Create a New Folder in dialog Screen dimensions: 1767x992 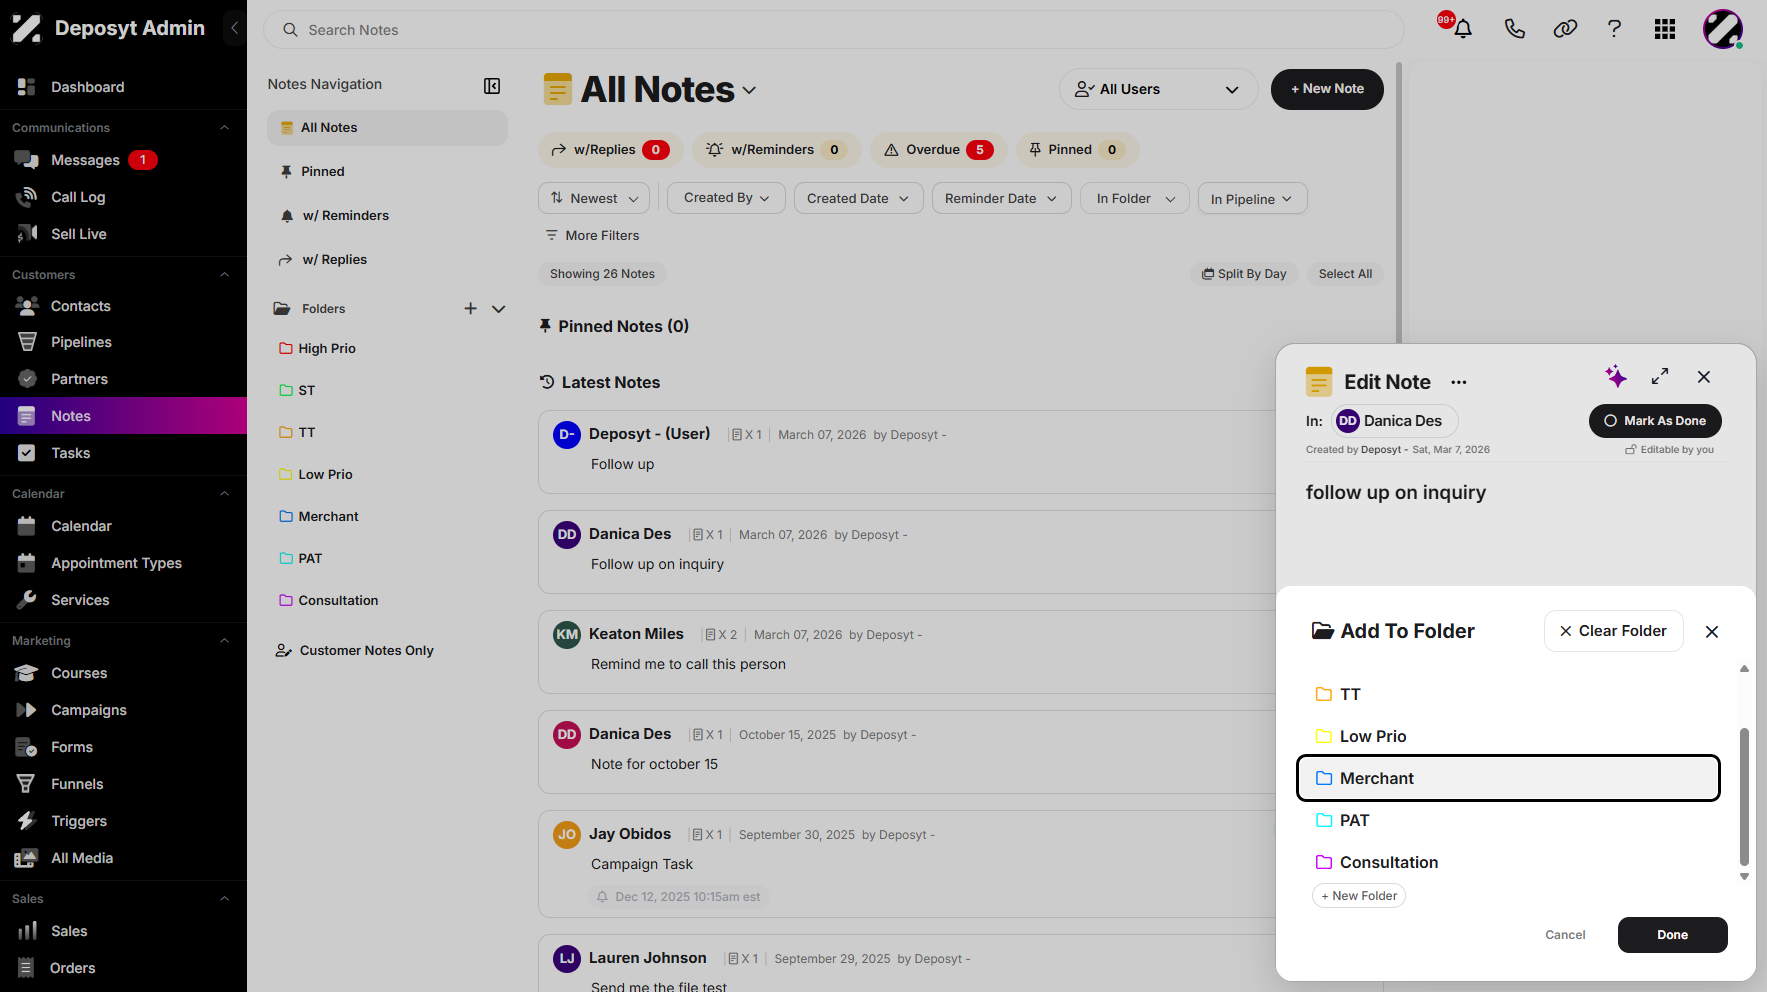coord(1358,896)
